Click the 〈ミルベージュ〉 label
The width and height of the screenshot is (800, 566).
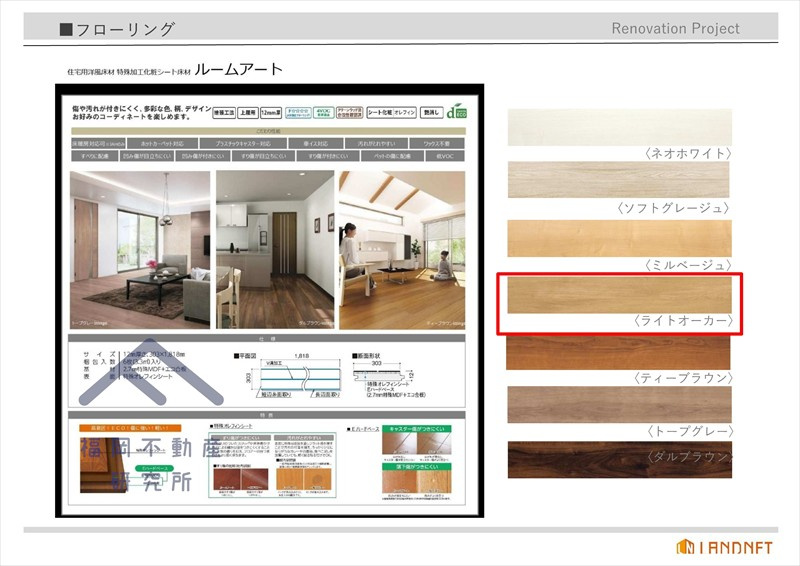coord(687,265)
